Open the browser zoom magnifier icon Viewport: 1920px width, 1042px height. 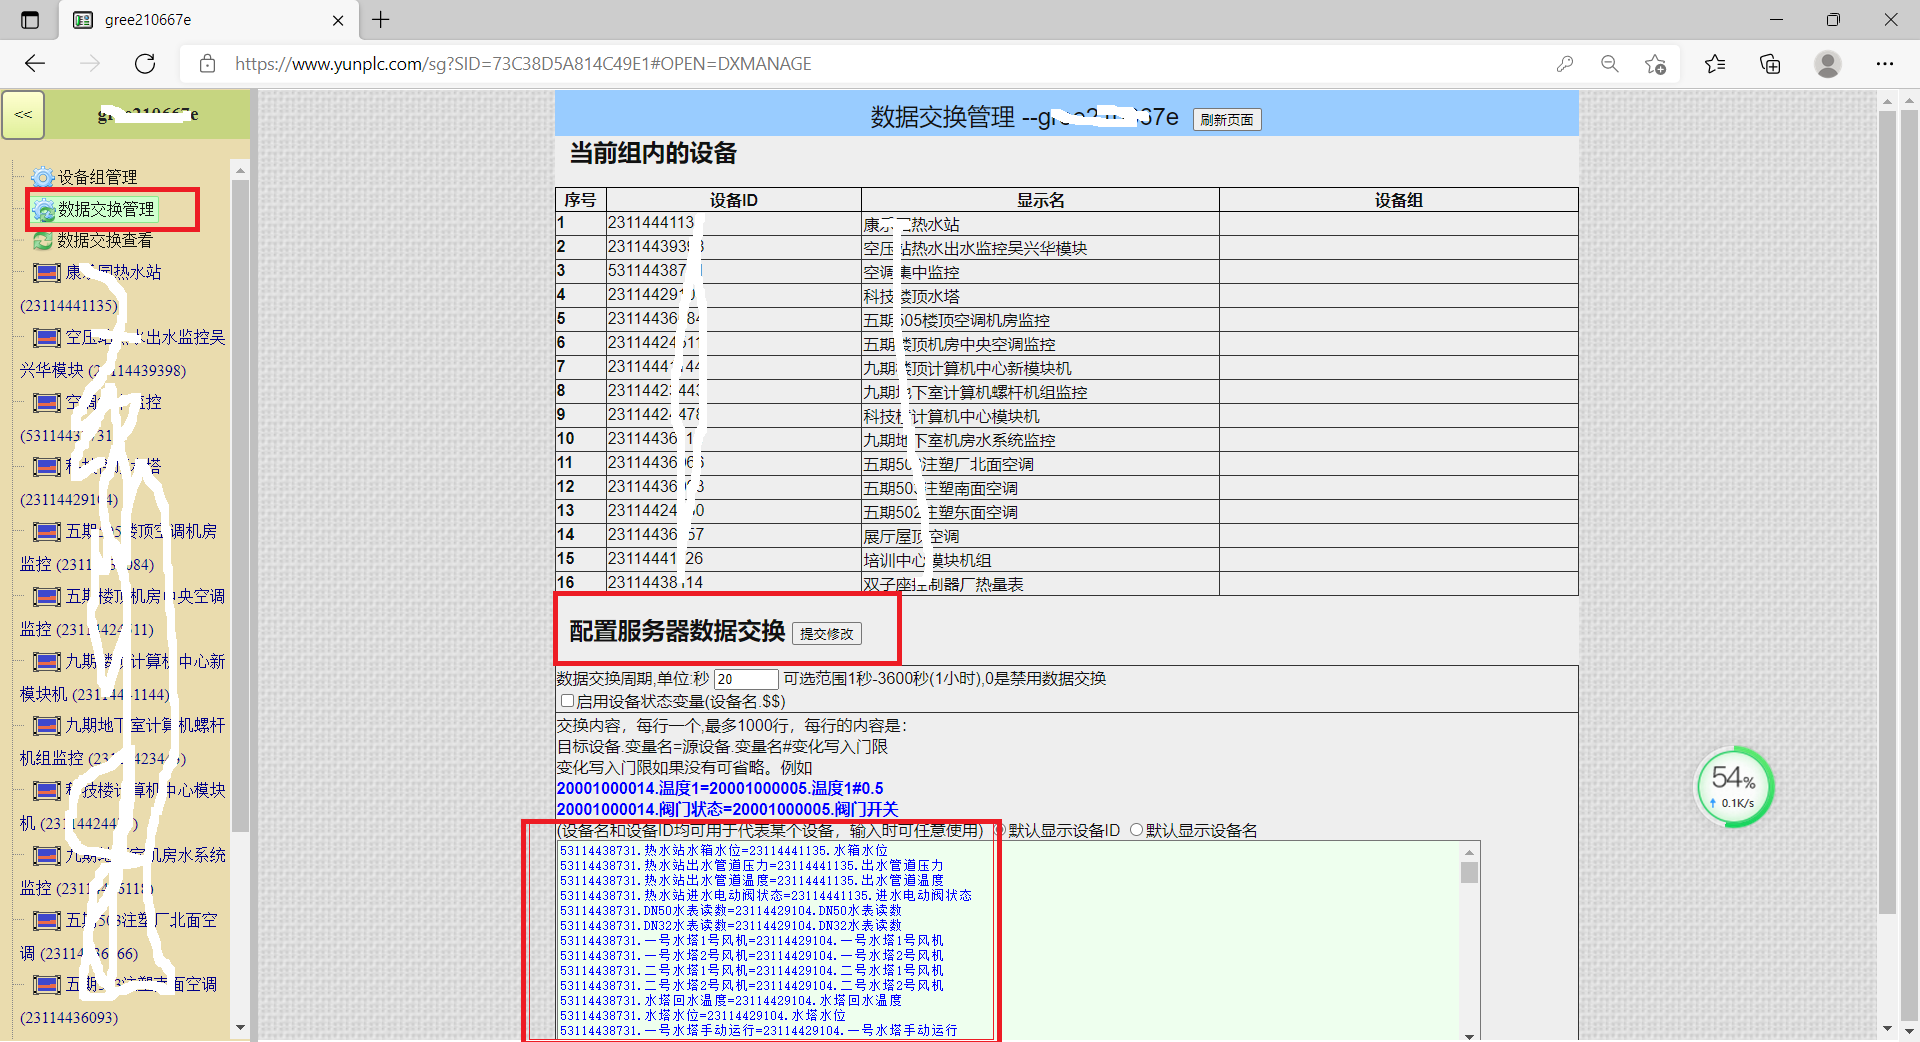(x=1609, y=64)
